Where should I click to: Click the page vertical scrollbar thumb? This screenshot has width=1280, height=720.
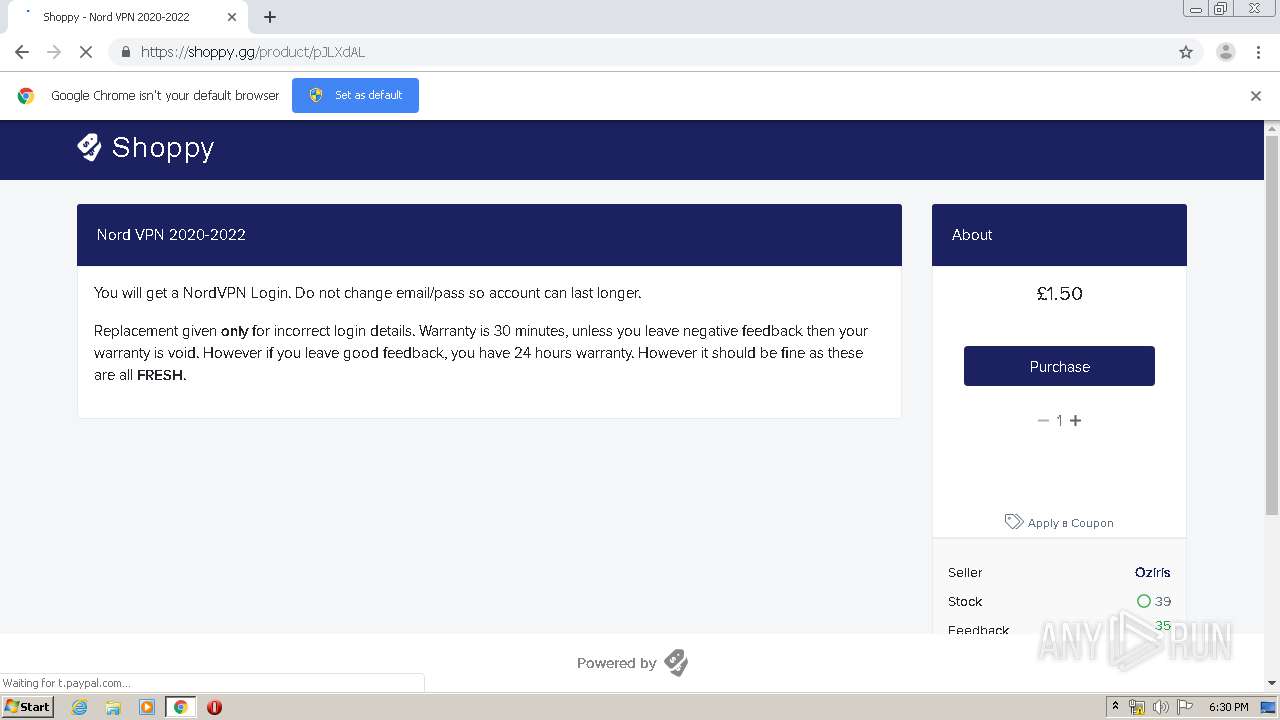tap(1272, 325)
